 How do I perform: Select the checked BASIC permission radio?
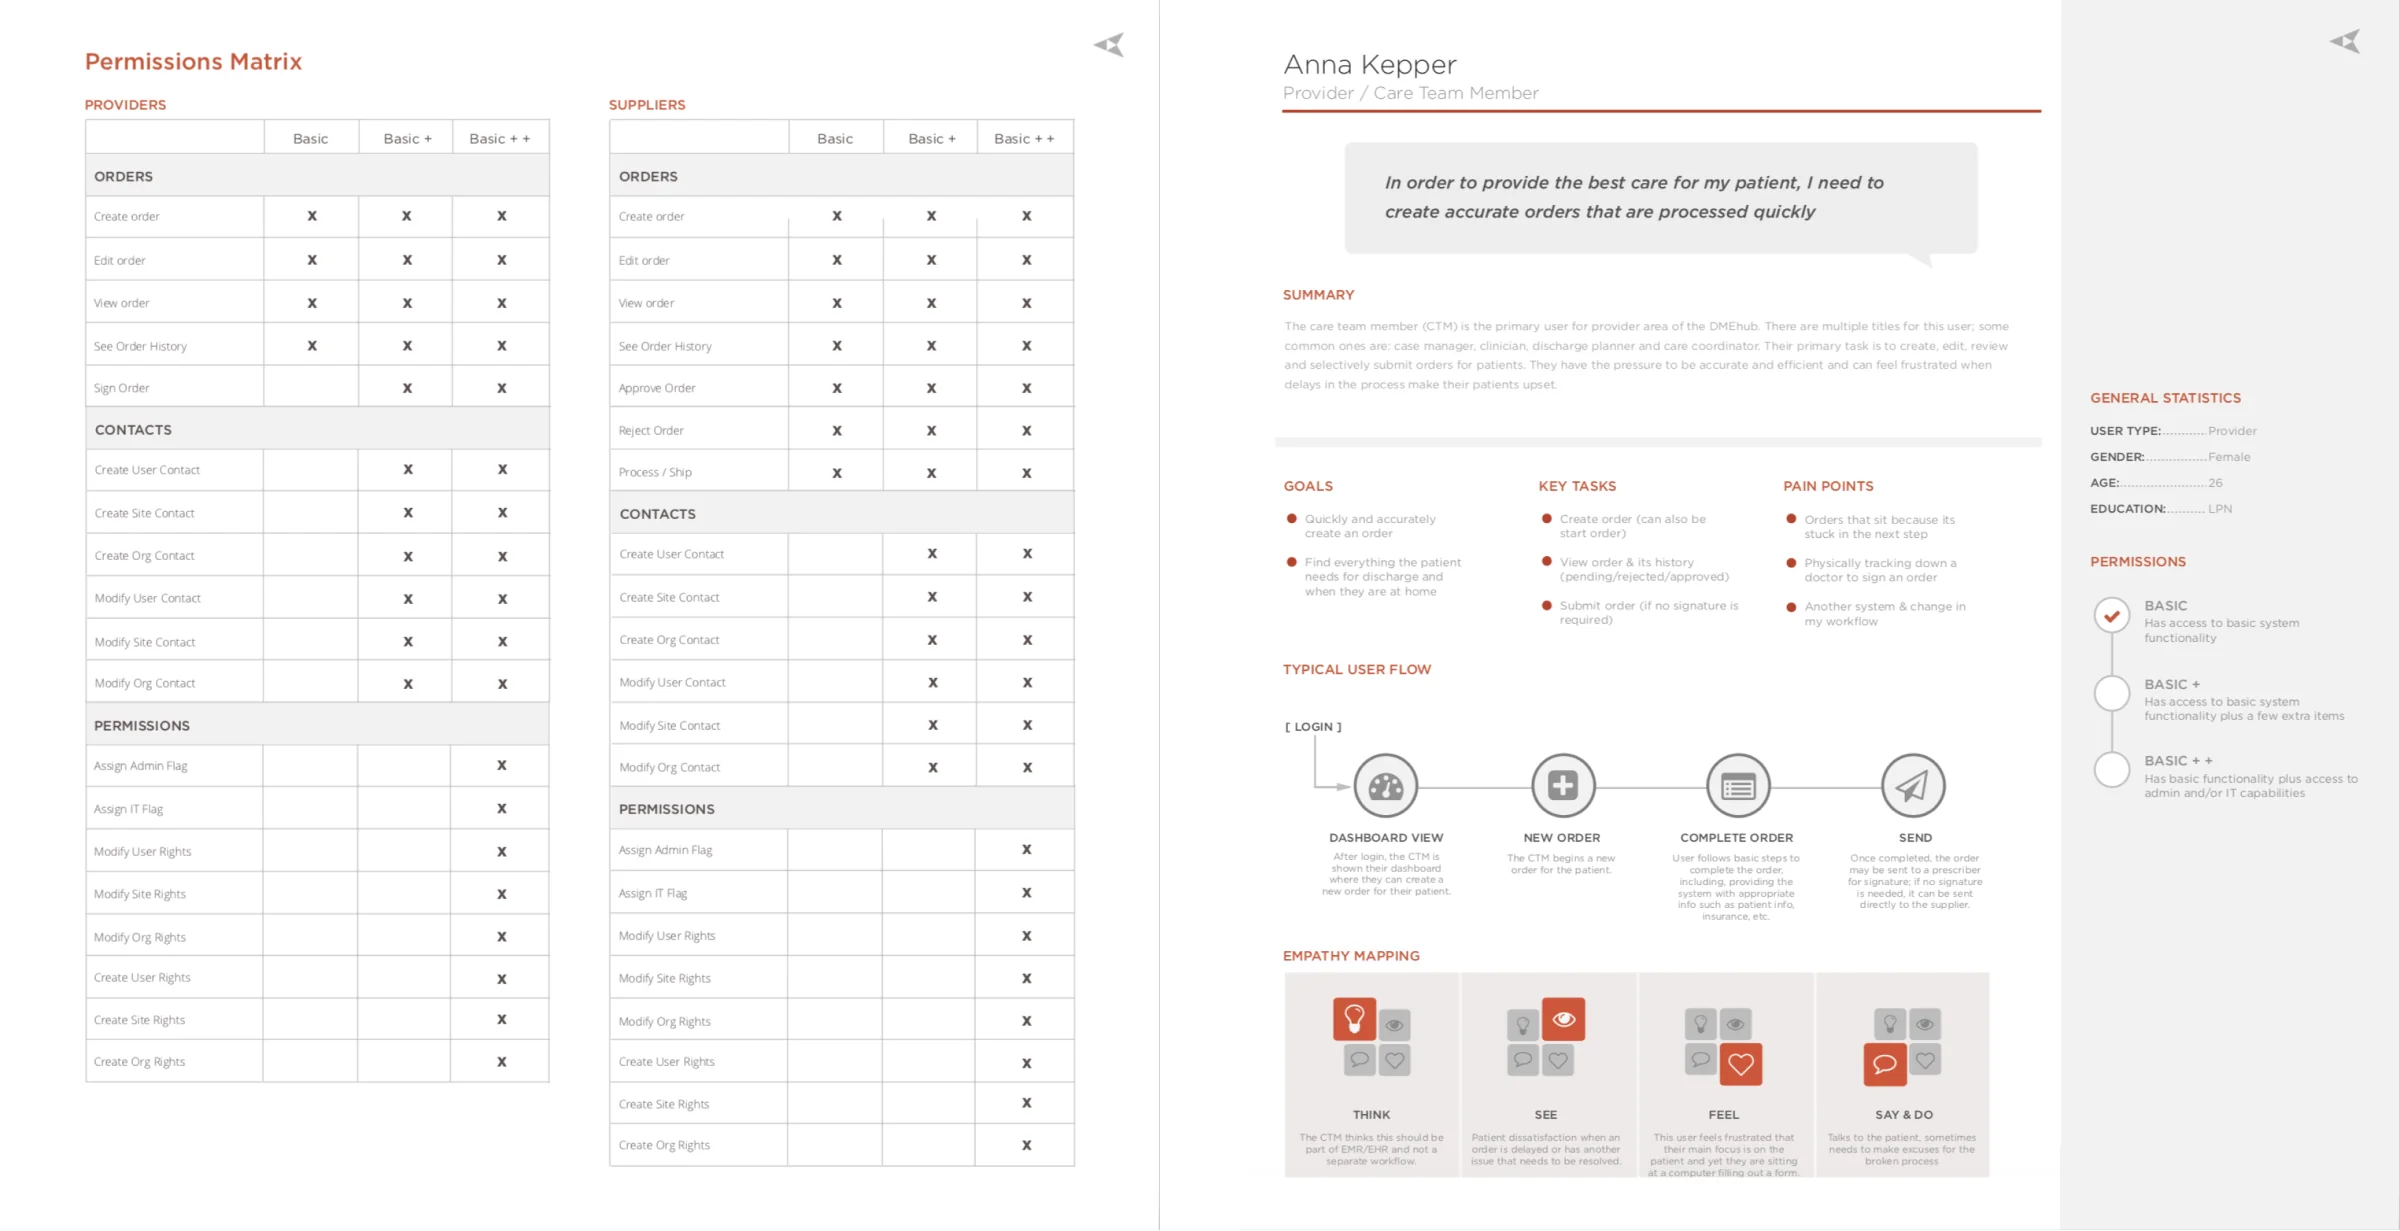point(2112,616)
